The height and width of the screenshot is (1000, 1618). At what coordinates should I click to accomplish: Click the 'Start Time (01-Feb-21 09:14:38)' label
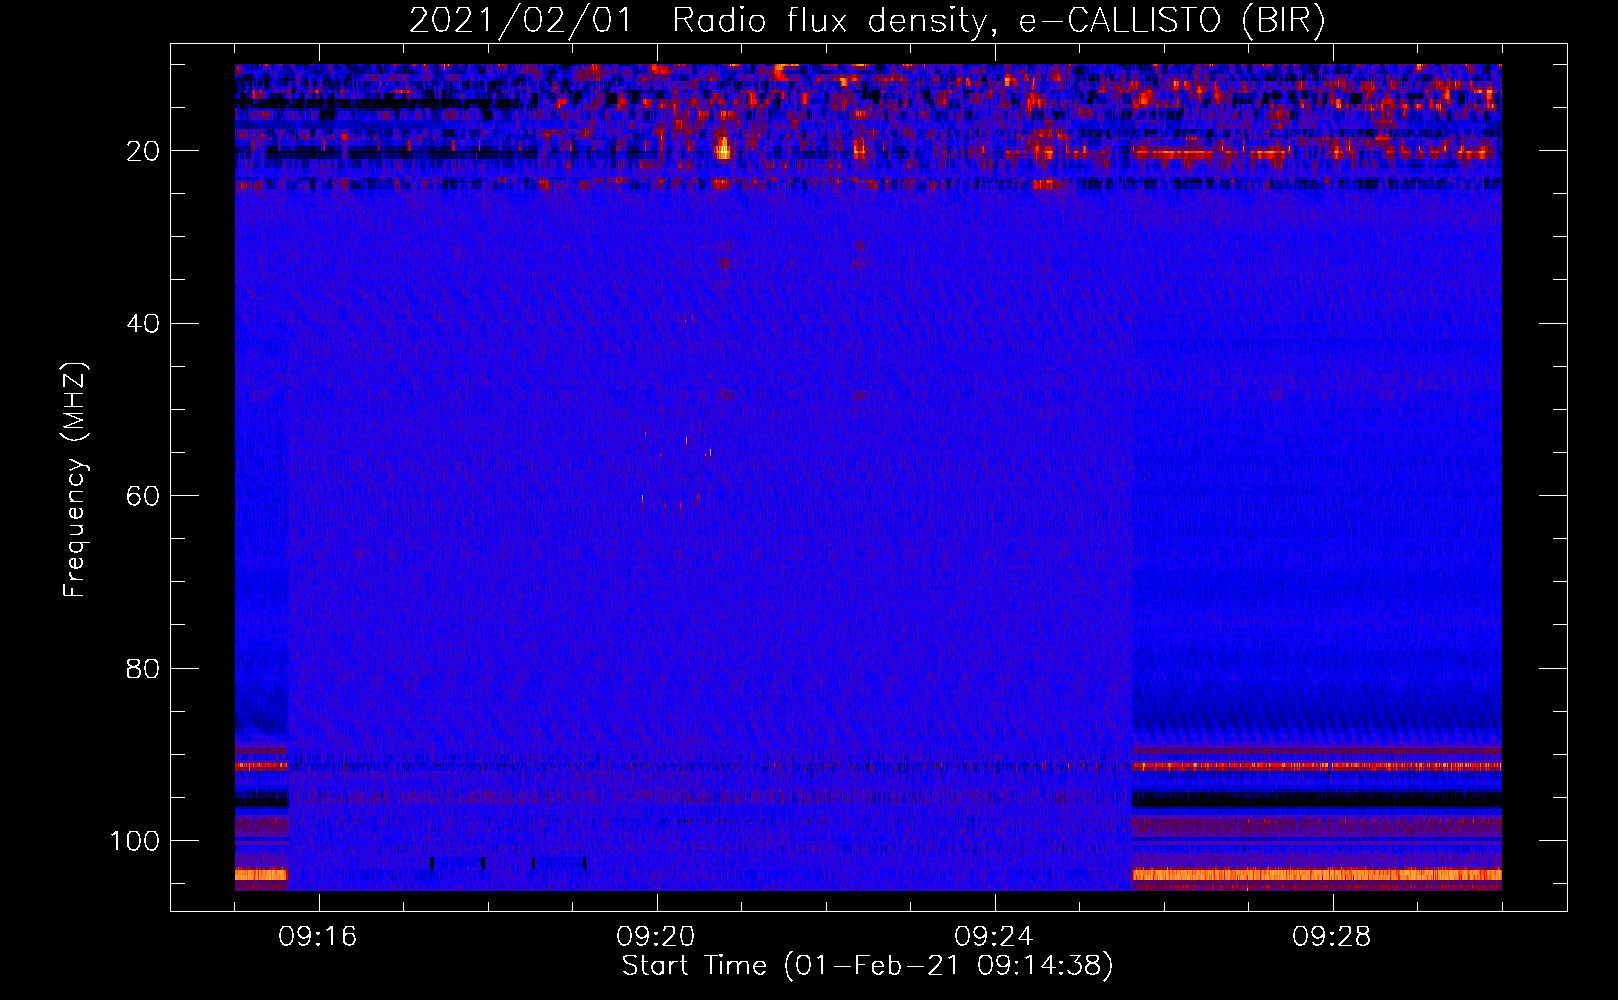tap(867, 966)
